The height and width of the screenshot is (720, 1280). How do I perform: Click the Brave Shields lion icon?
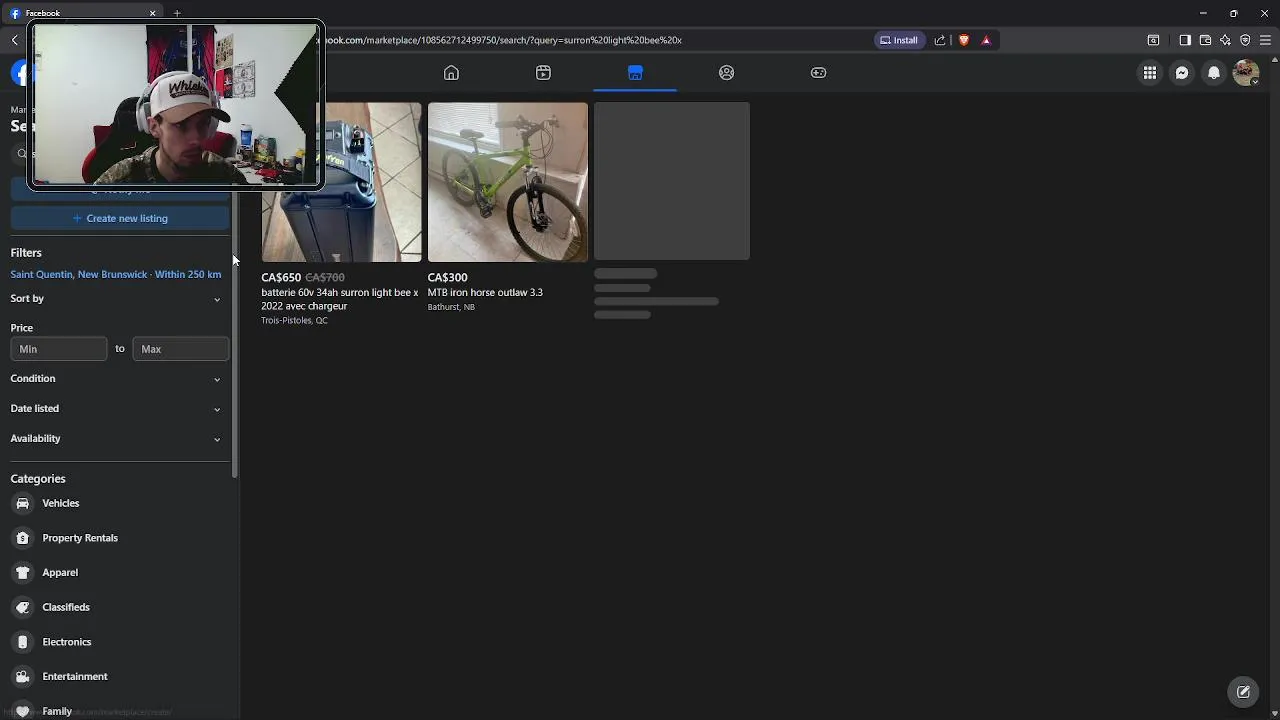click(964, 40)
